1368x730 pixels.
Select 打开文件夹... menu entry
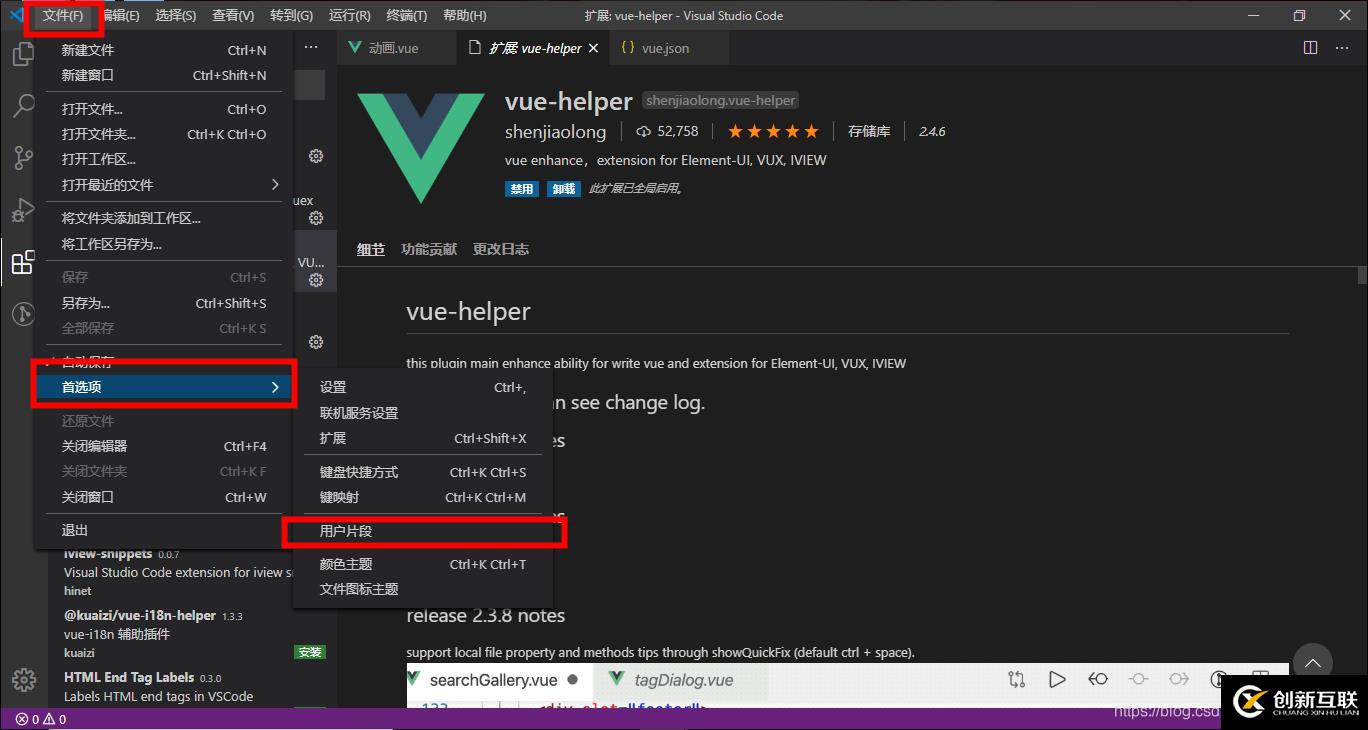pos(165,134)
